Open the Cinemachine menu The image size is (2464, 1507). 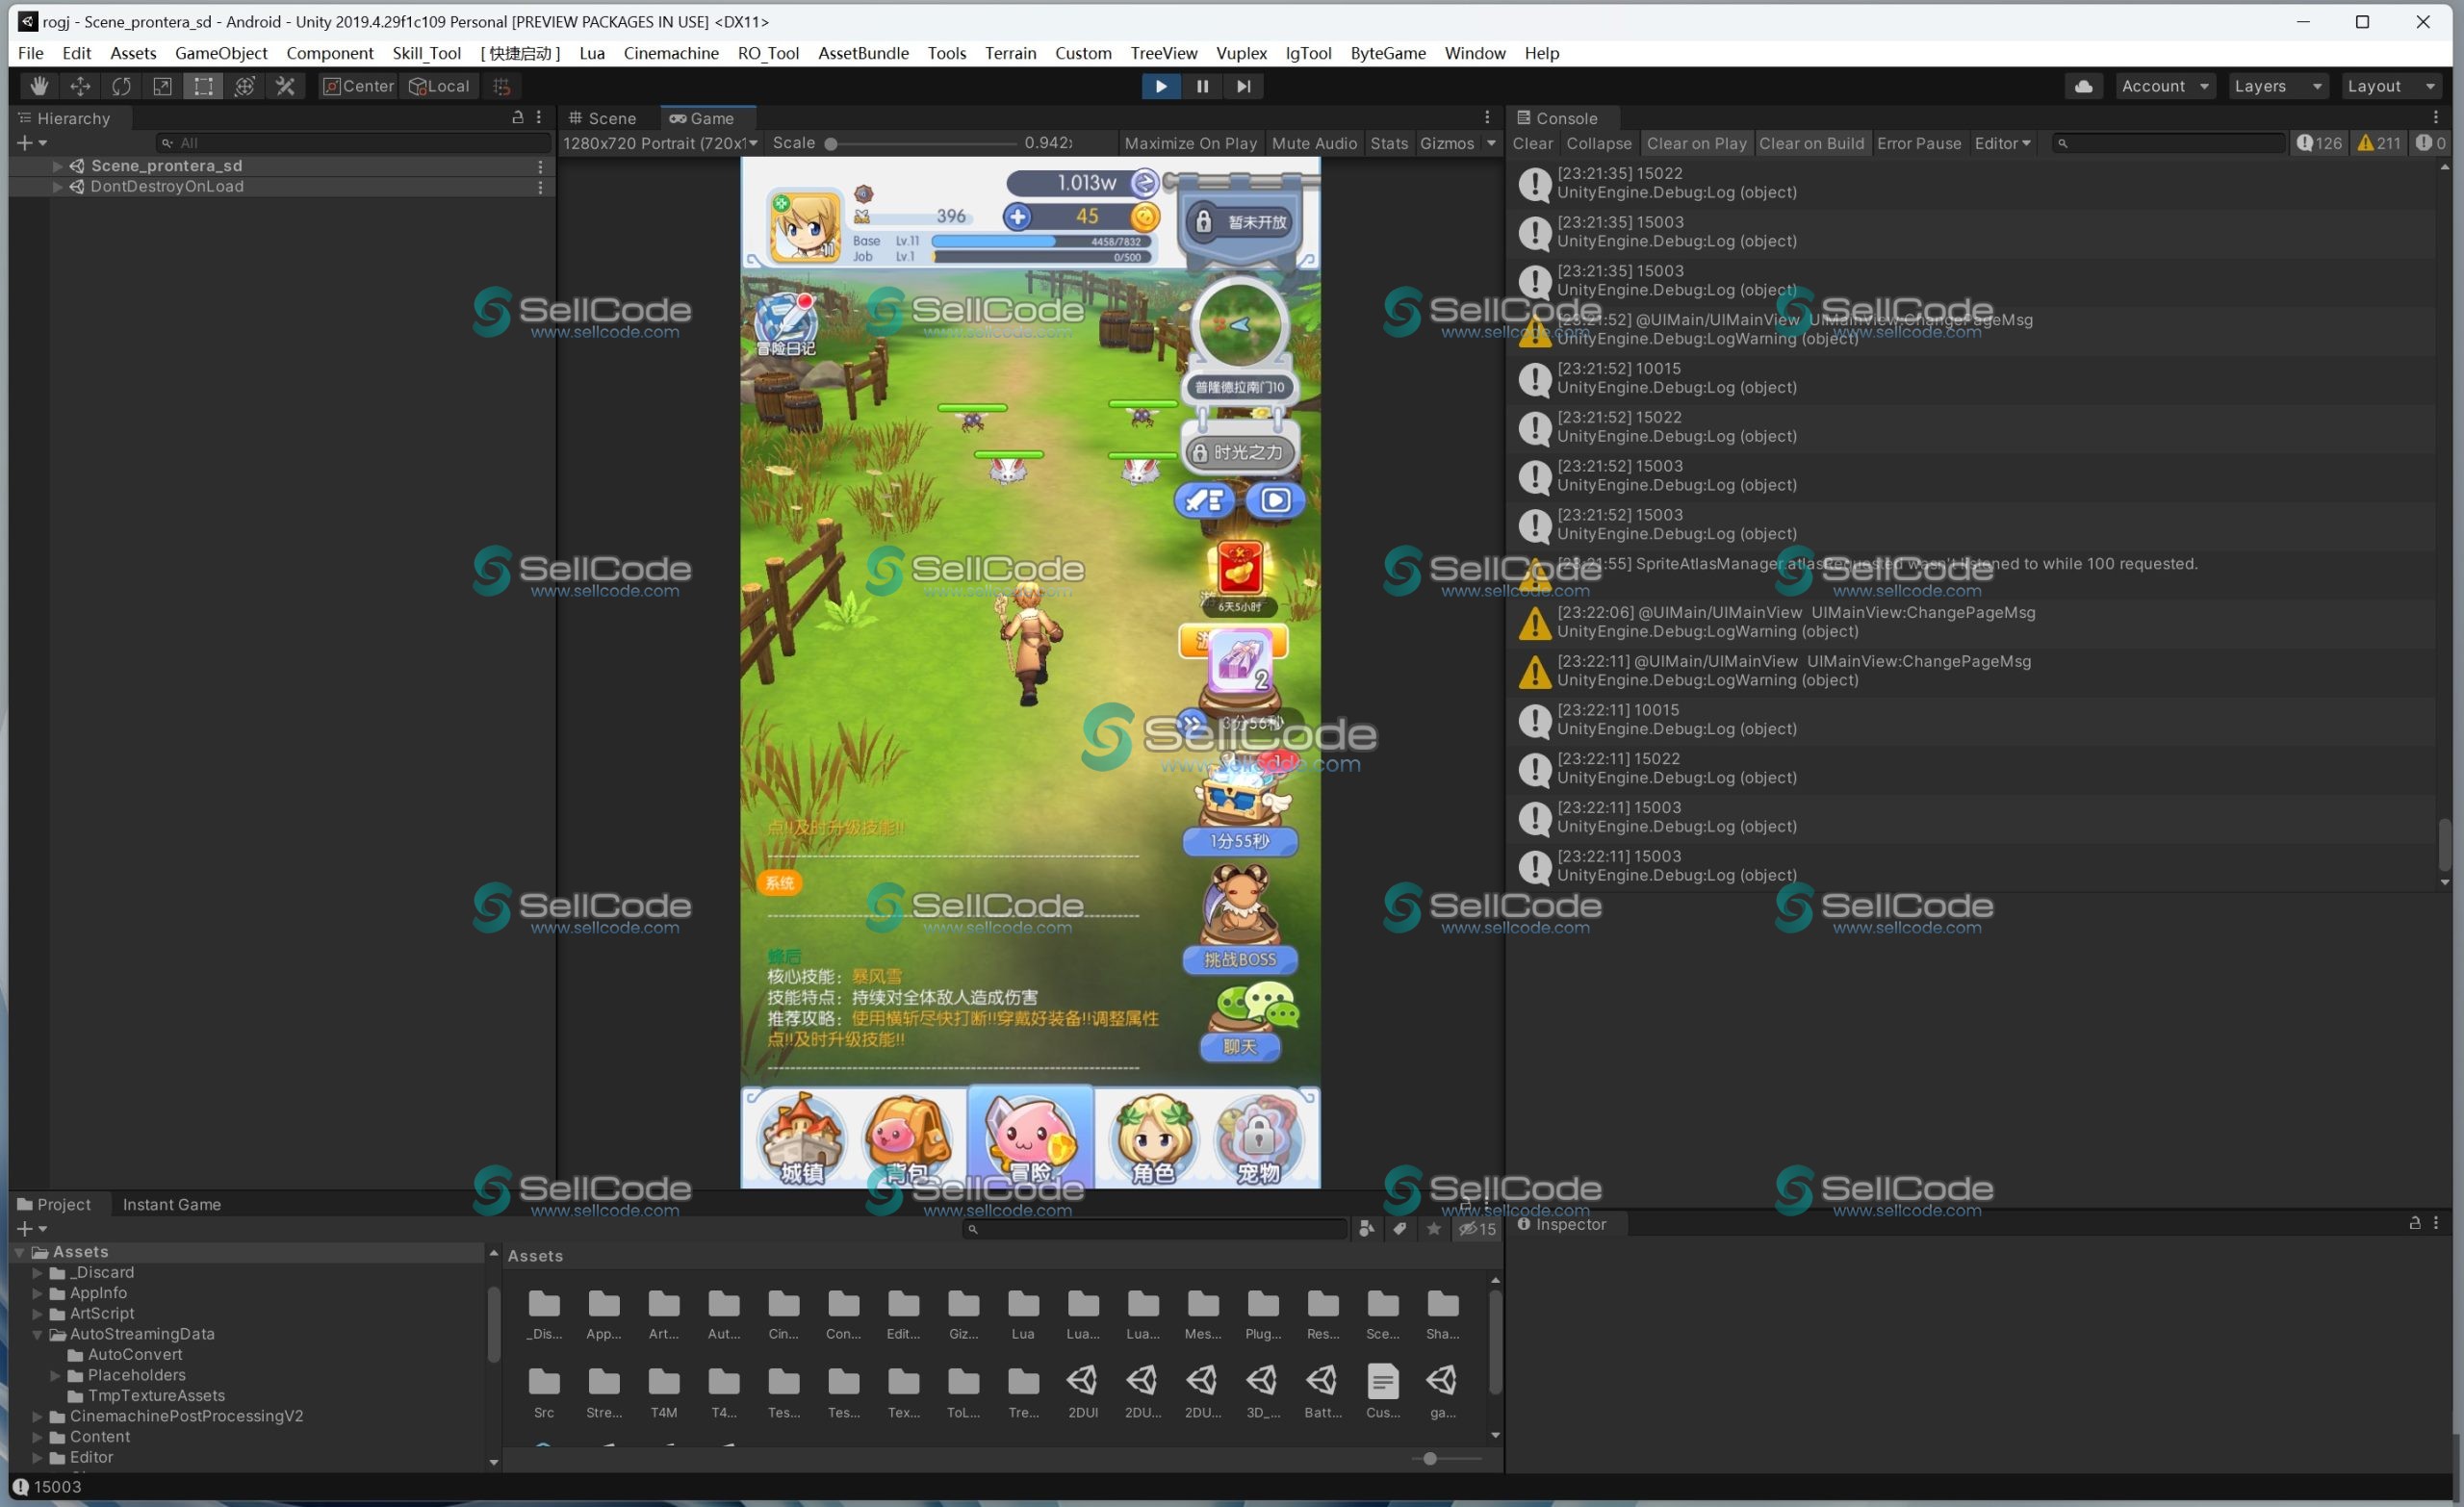click(x=671, y=53)
